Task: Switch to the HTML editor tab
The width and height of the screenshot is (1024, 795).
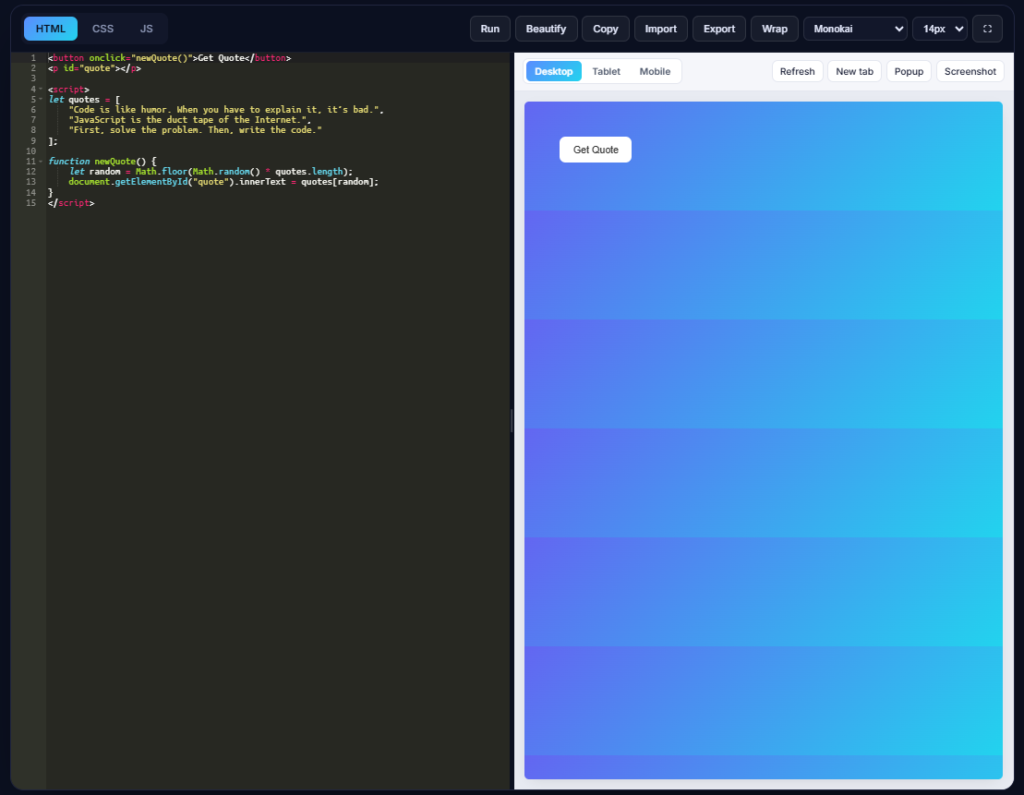Action: coord(50,29)
